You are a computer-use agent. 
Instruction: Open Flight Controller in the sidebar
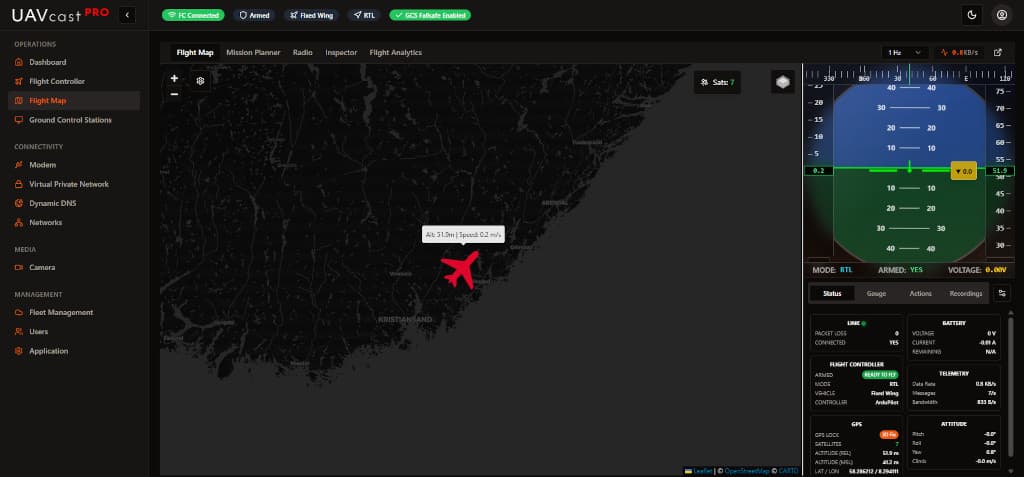point(56,82)
